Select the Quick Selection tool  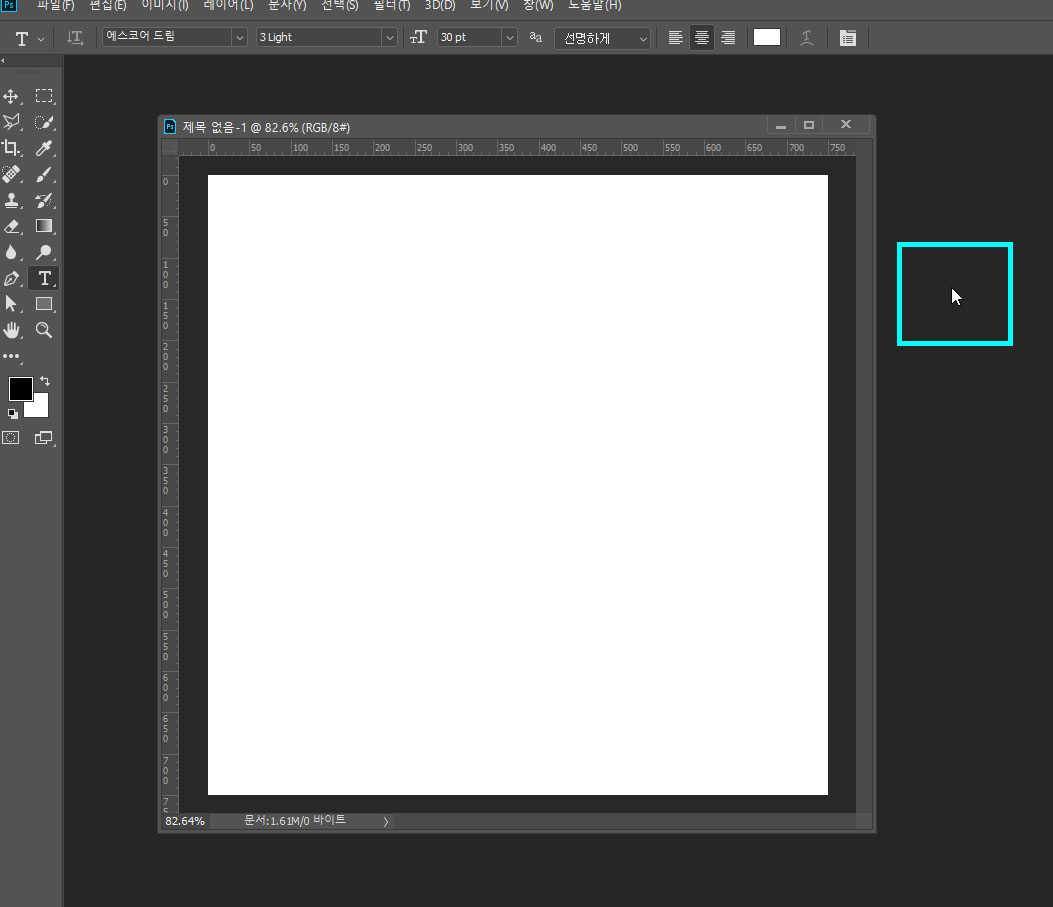click(x=44, y=122)
